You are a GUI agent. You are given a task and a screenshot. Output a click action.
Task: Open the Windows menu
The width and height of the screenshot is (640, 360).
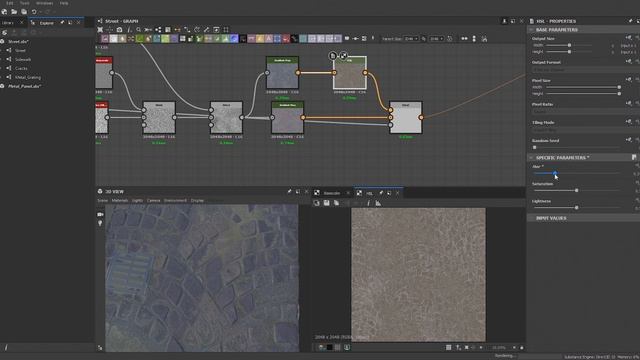[44, 3]
